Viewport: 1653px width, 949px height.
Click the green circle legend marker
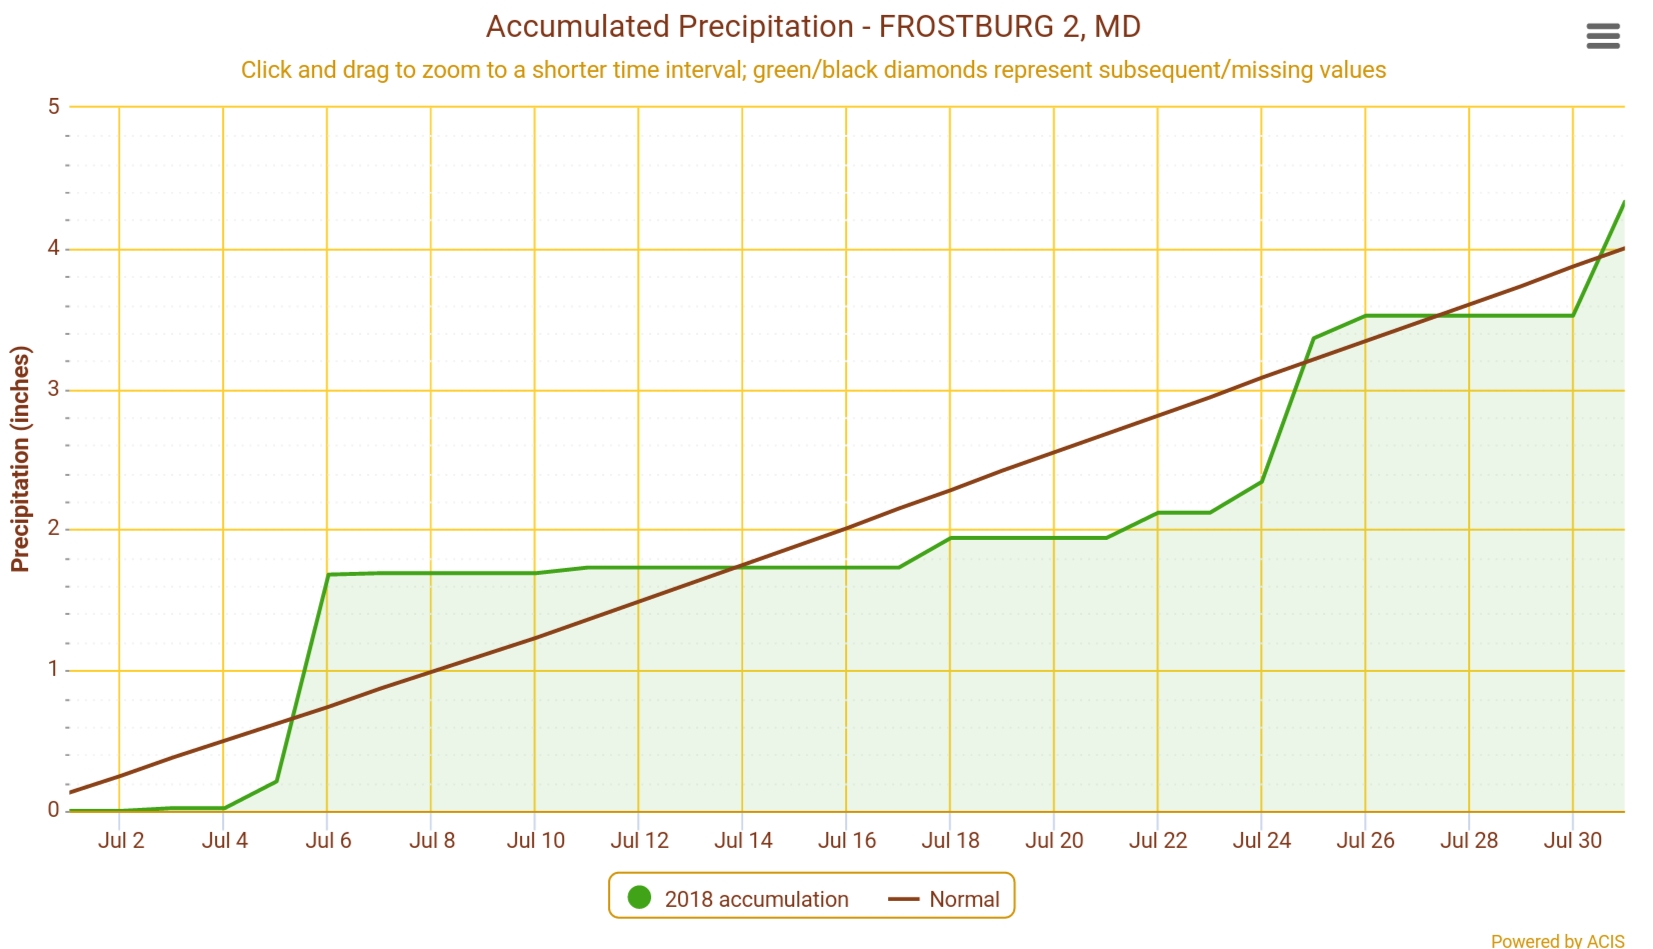click(x=639, y=898)
